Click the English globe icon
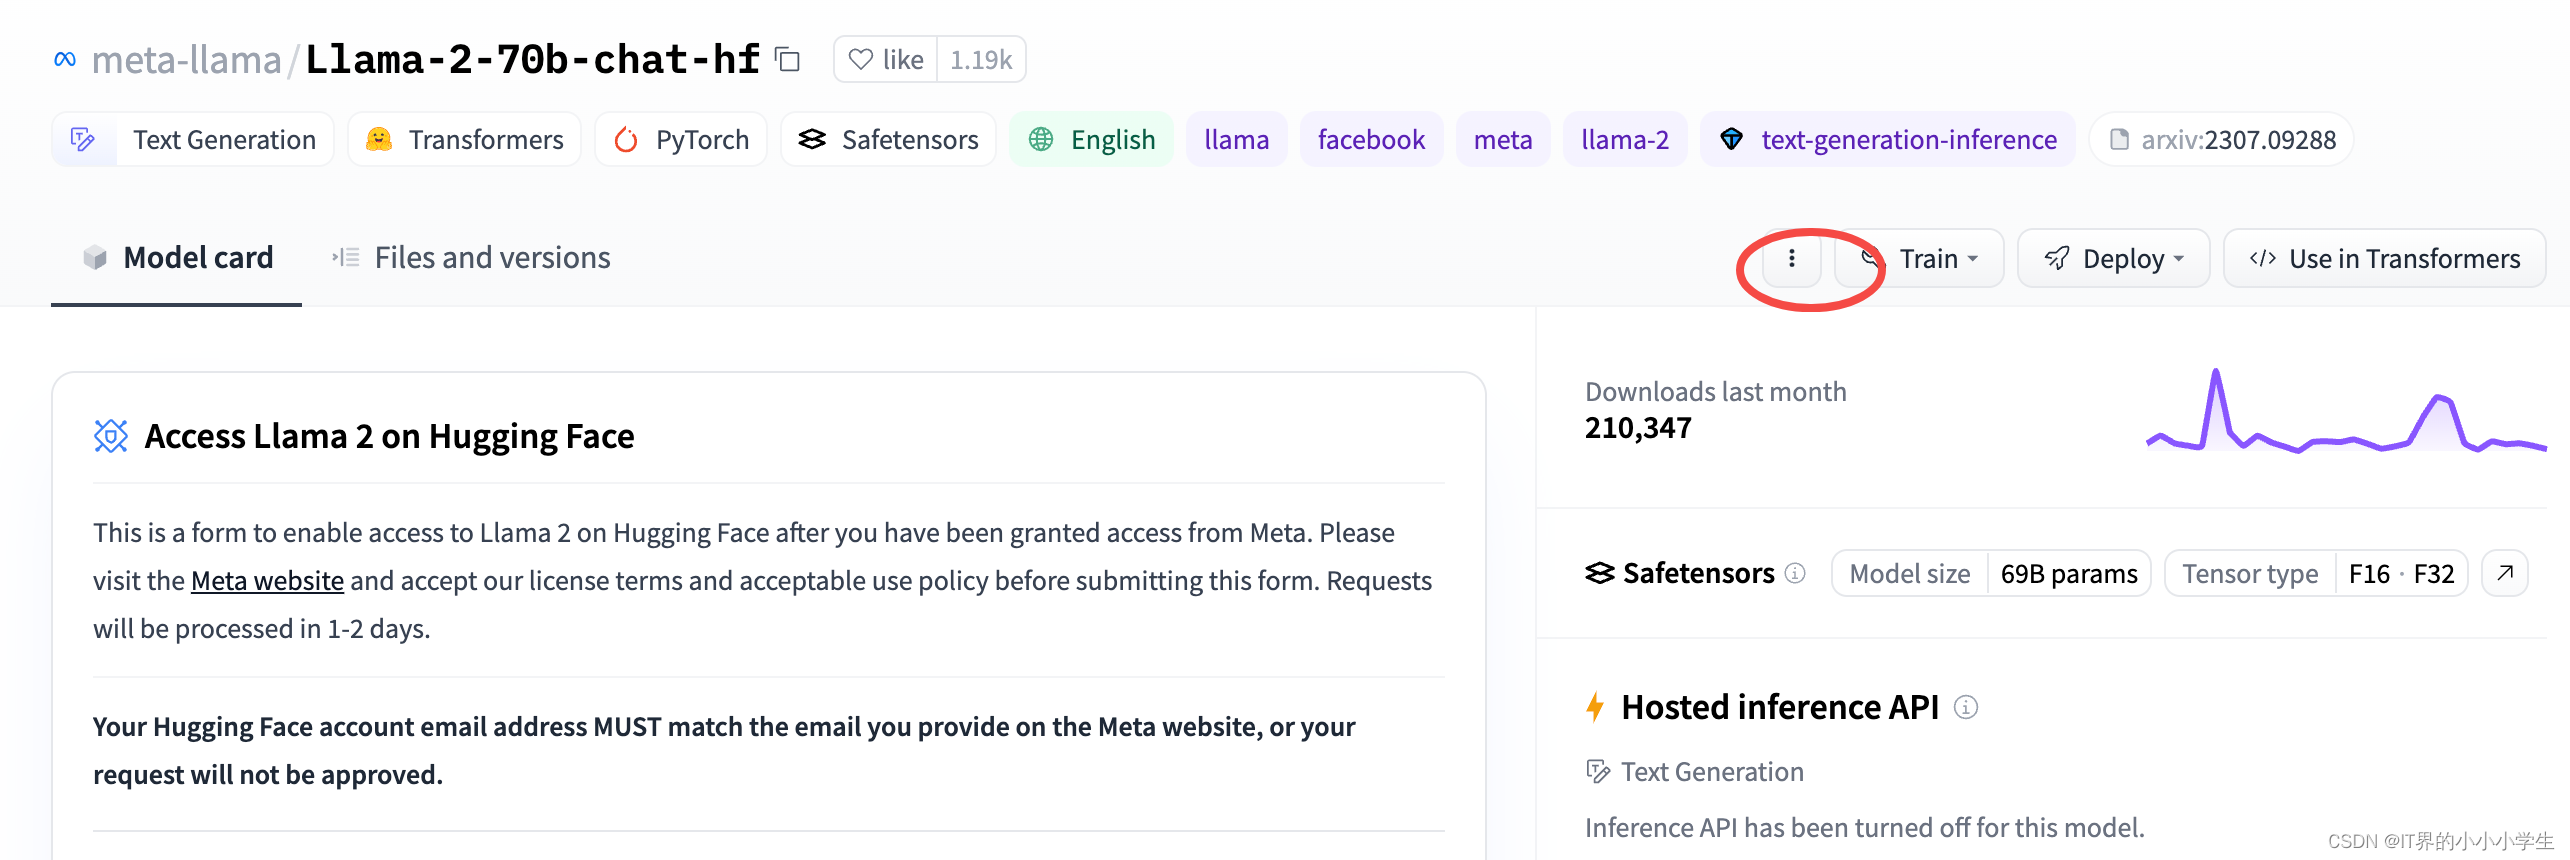Image resolution: width=2570 pixels, height=860 pixels. point(1041,139)
